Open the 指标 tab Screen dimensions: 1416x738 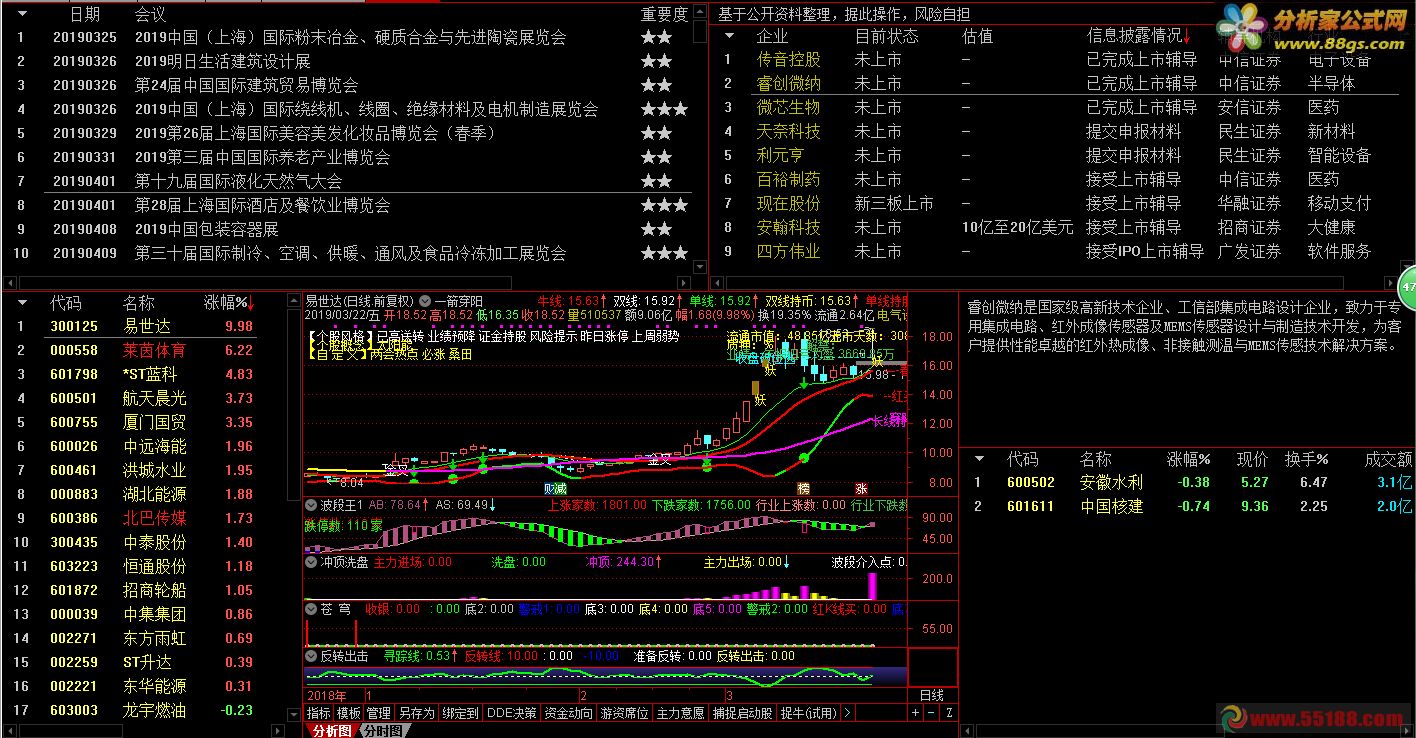click(318, 713)
